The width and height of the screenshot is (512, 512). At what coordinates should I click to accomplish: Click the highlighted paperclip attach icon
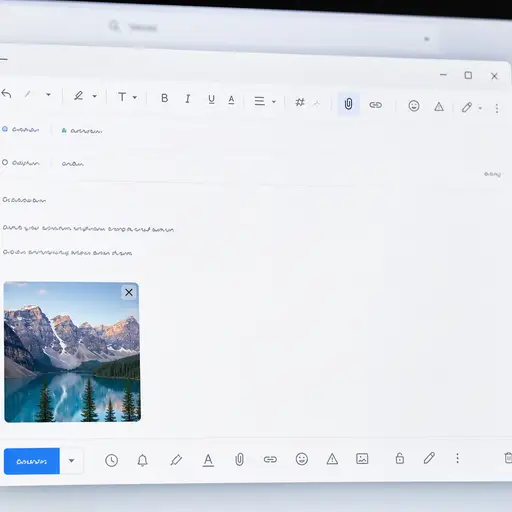[x=348, y=104]
